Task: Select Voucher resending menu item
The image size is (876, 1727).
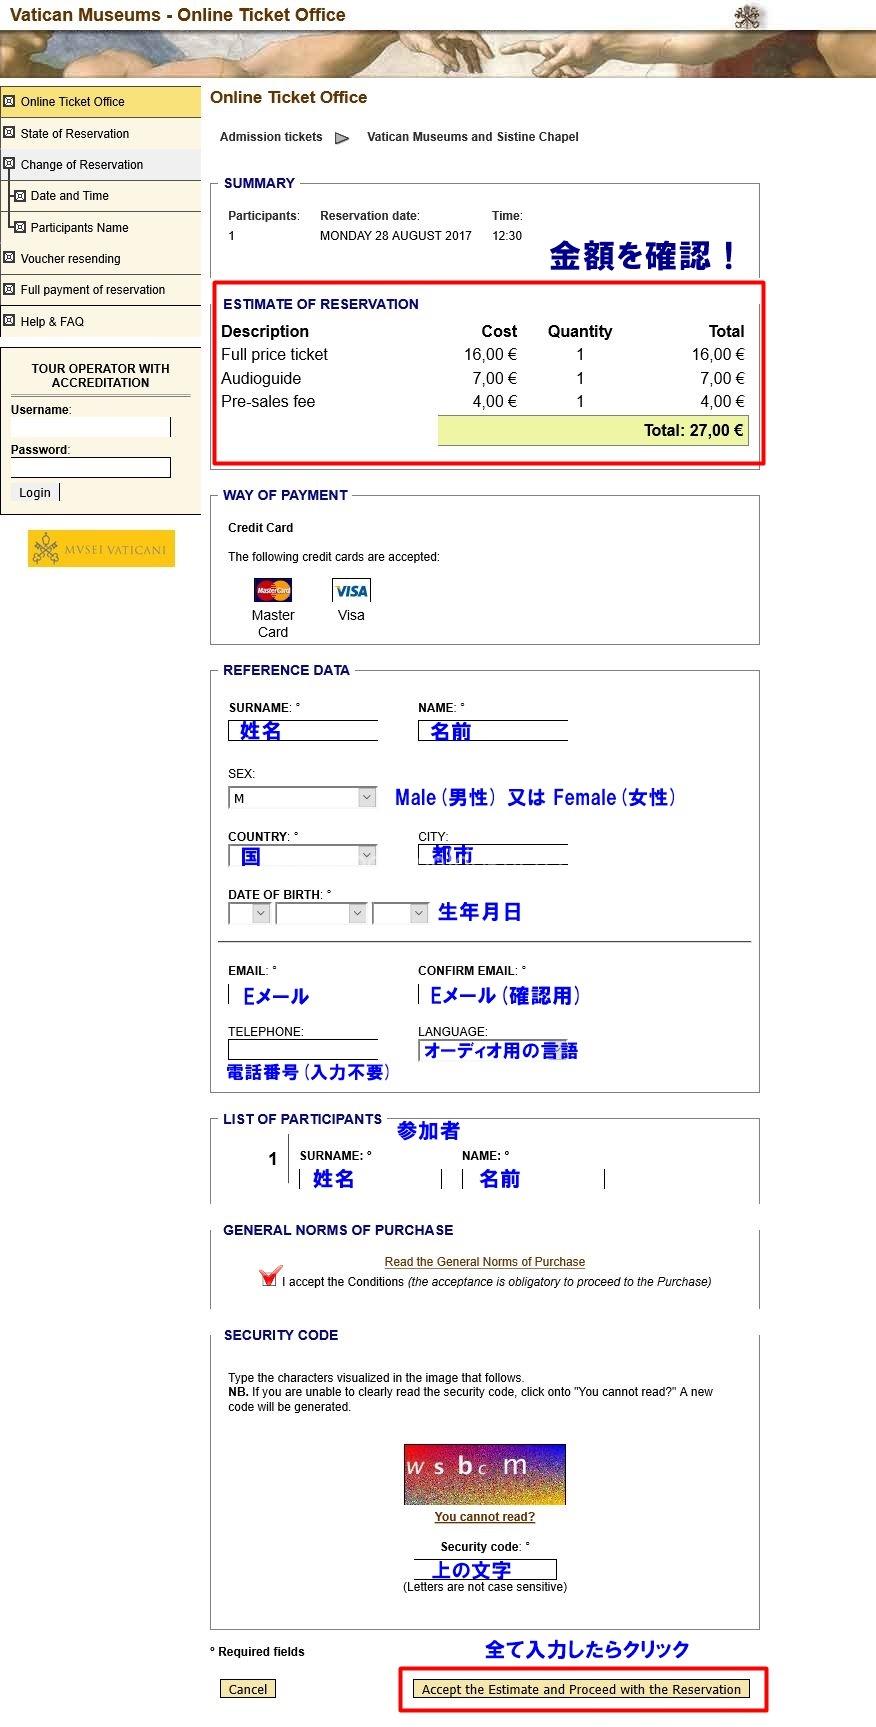Action: coord(71,259)
